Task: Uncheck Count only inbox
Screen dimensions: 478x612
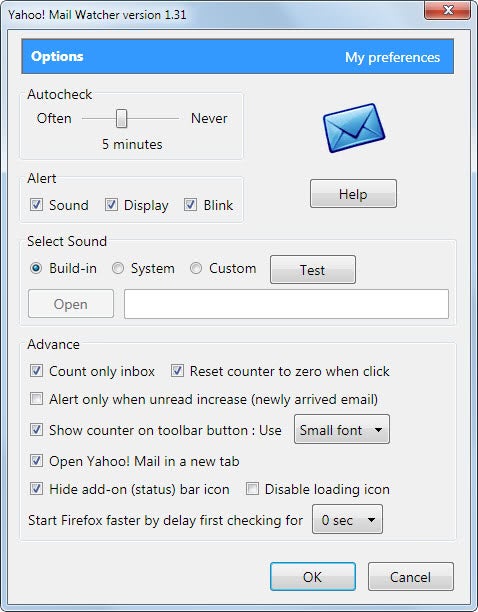Action: (36, 370)
